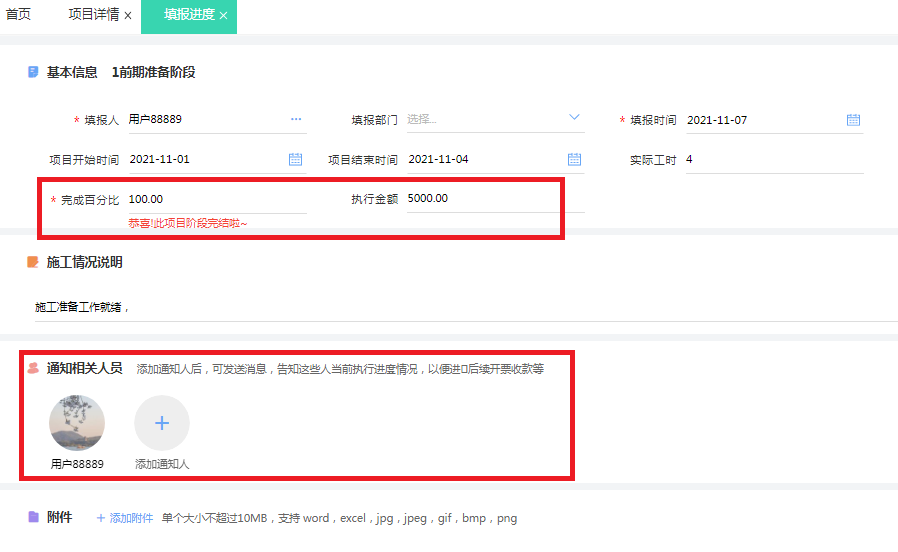Click the 完成百分比 field 100.00

(x=218, y=199)
